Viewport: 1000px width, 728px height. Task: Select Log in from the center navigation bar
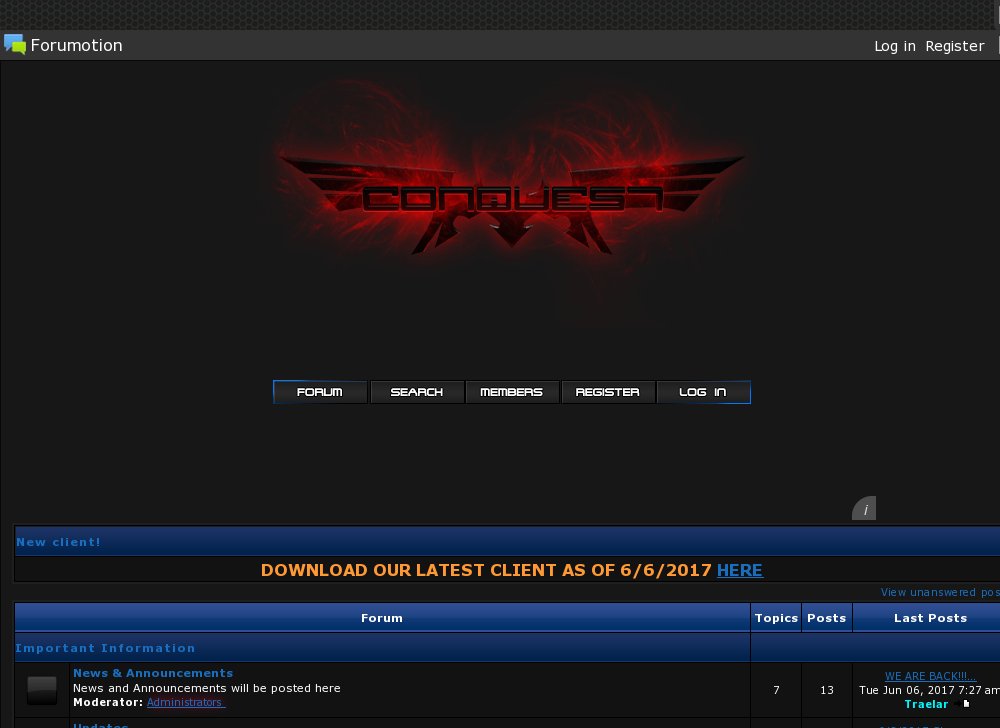point(703,392)
